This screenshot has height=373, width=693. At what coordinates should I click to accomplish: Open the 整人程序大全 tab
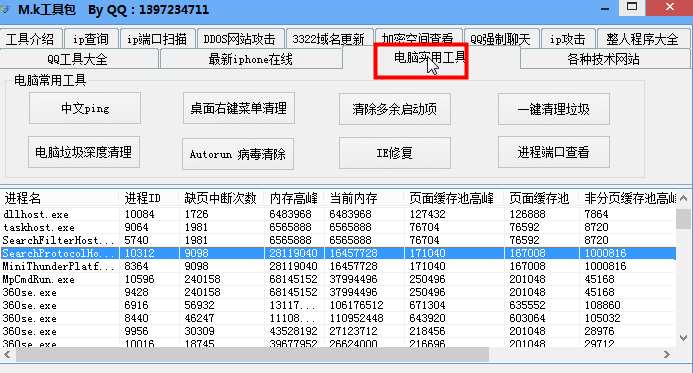point(643,38)
